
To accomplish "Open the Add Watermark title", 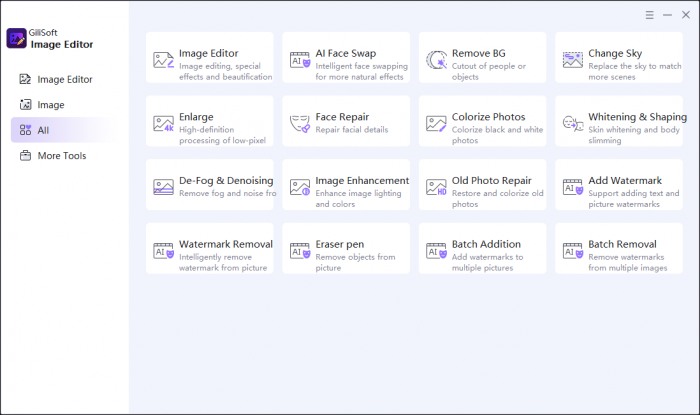I will pos(625,181).
